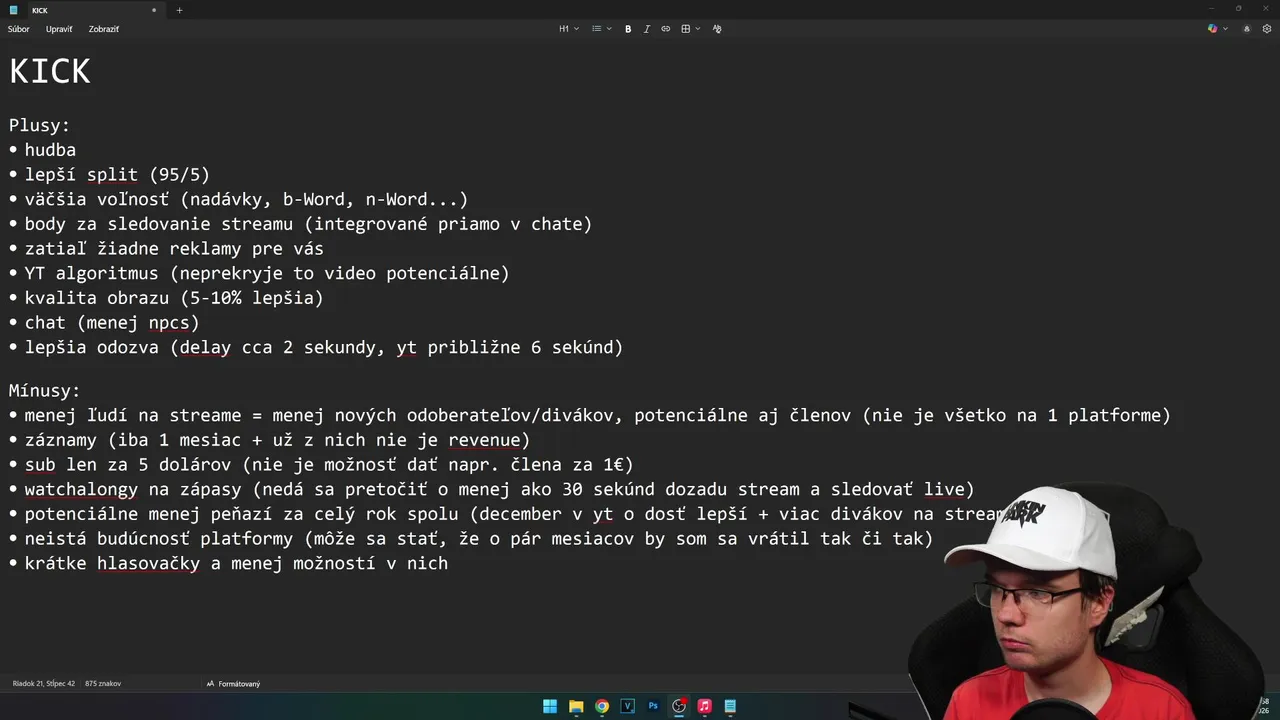This screenshot has width=1280, height=720.
Task: Click the 'potenciálne menej peňazí' line
Action: 515,514
